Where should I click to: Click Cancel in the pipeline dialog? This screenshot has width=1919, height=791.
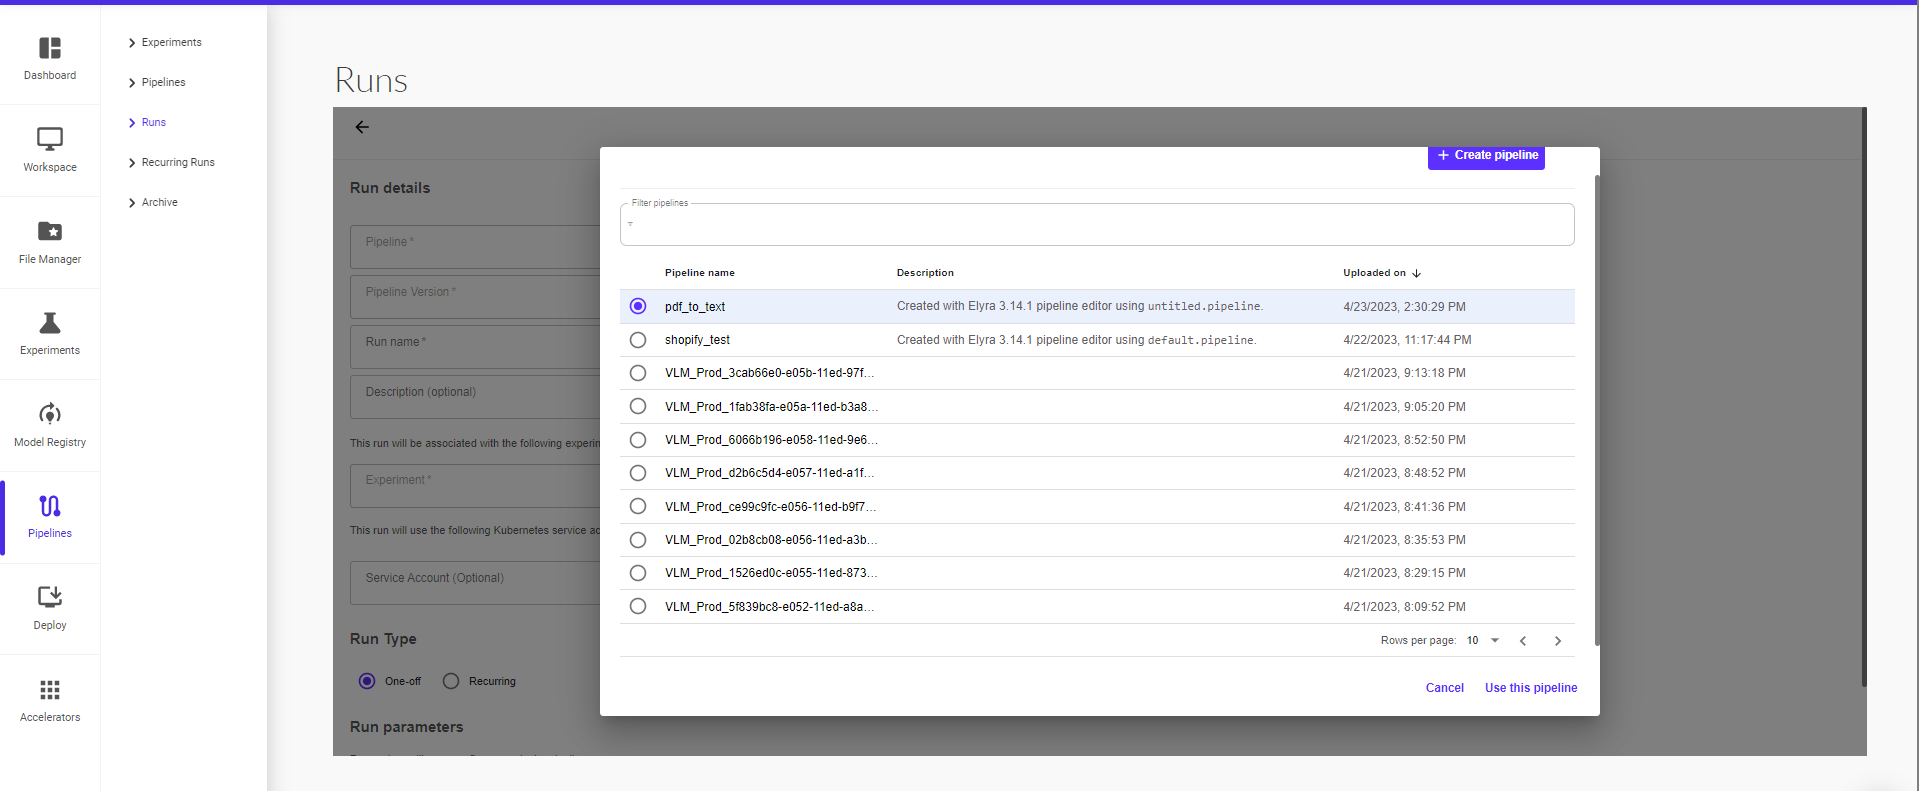pyautogui.click(x=1445, y=688)
